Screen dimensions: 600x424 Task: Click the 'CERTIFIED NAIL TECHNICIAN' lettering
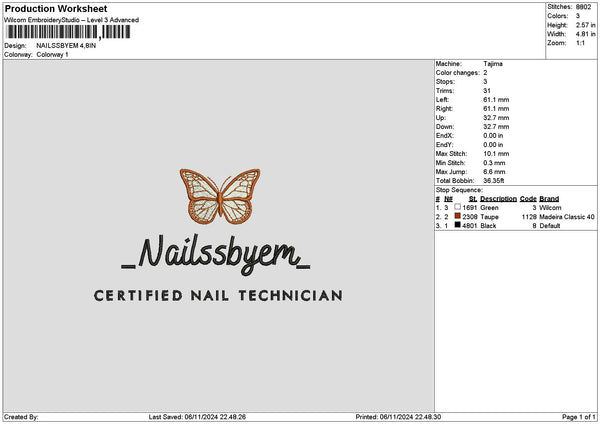[218, 295]
